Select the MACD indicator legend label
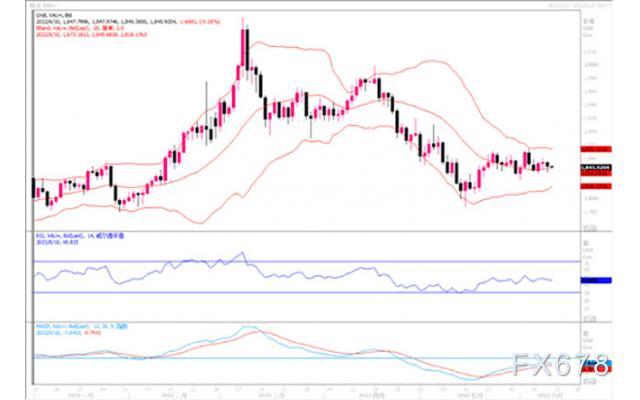Viewport: 640px width, 400px height. coord(81,327)
